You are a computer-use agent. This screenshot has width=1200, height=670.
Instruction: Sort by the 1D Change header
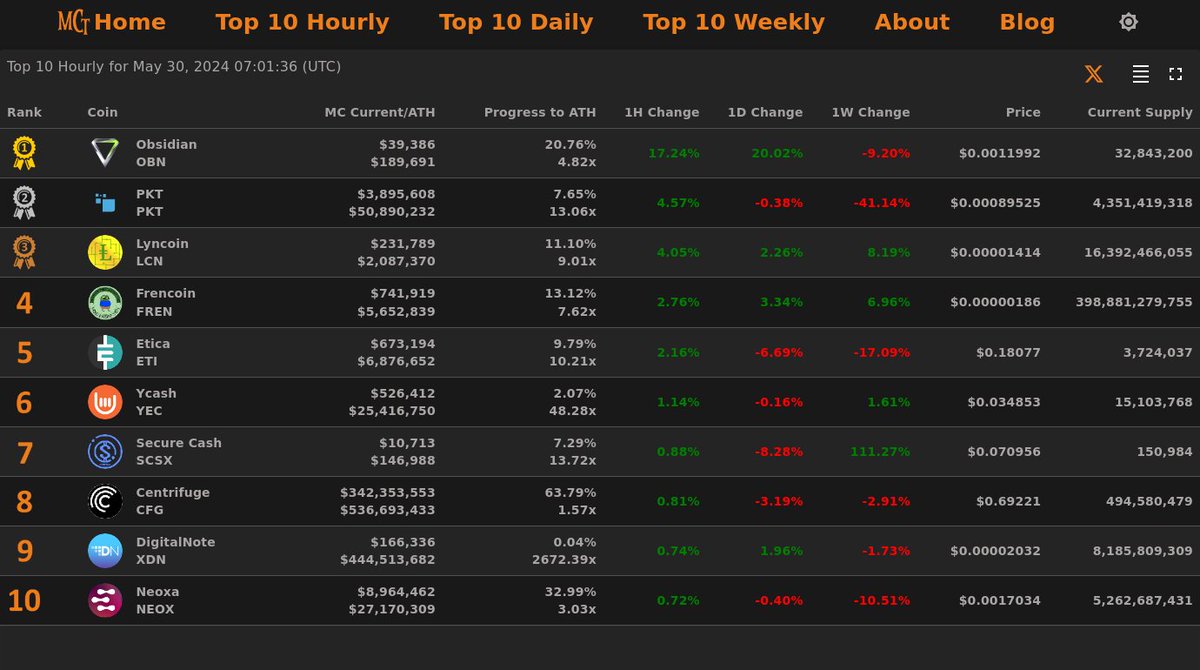point(765,112)
